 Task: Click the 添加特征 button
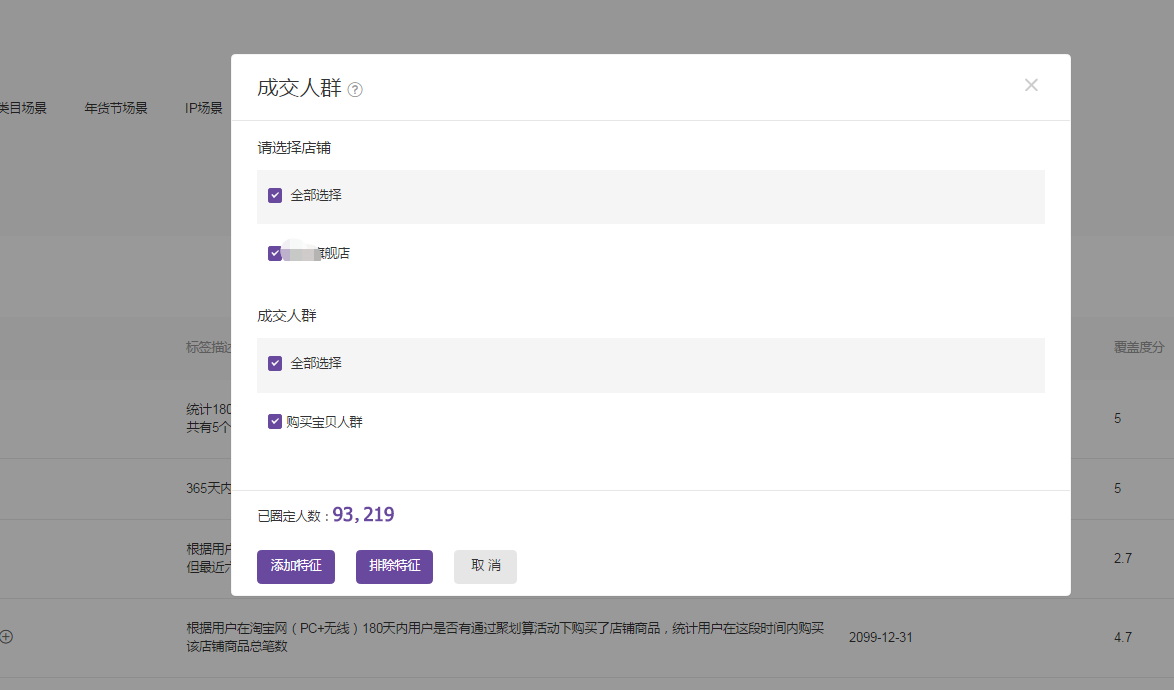click(x=296, y=567)
